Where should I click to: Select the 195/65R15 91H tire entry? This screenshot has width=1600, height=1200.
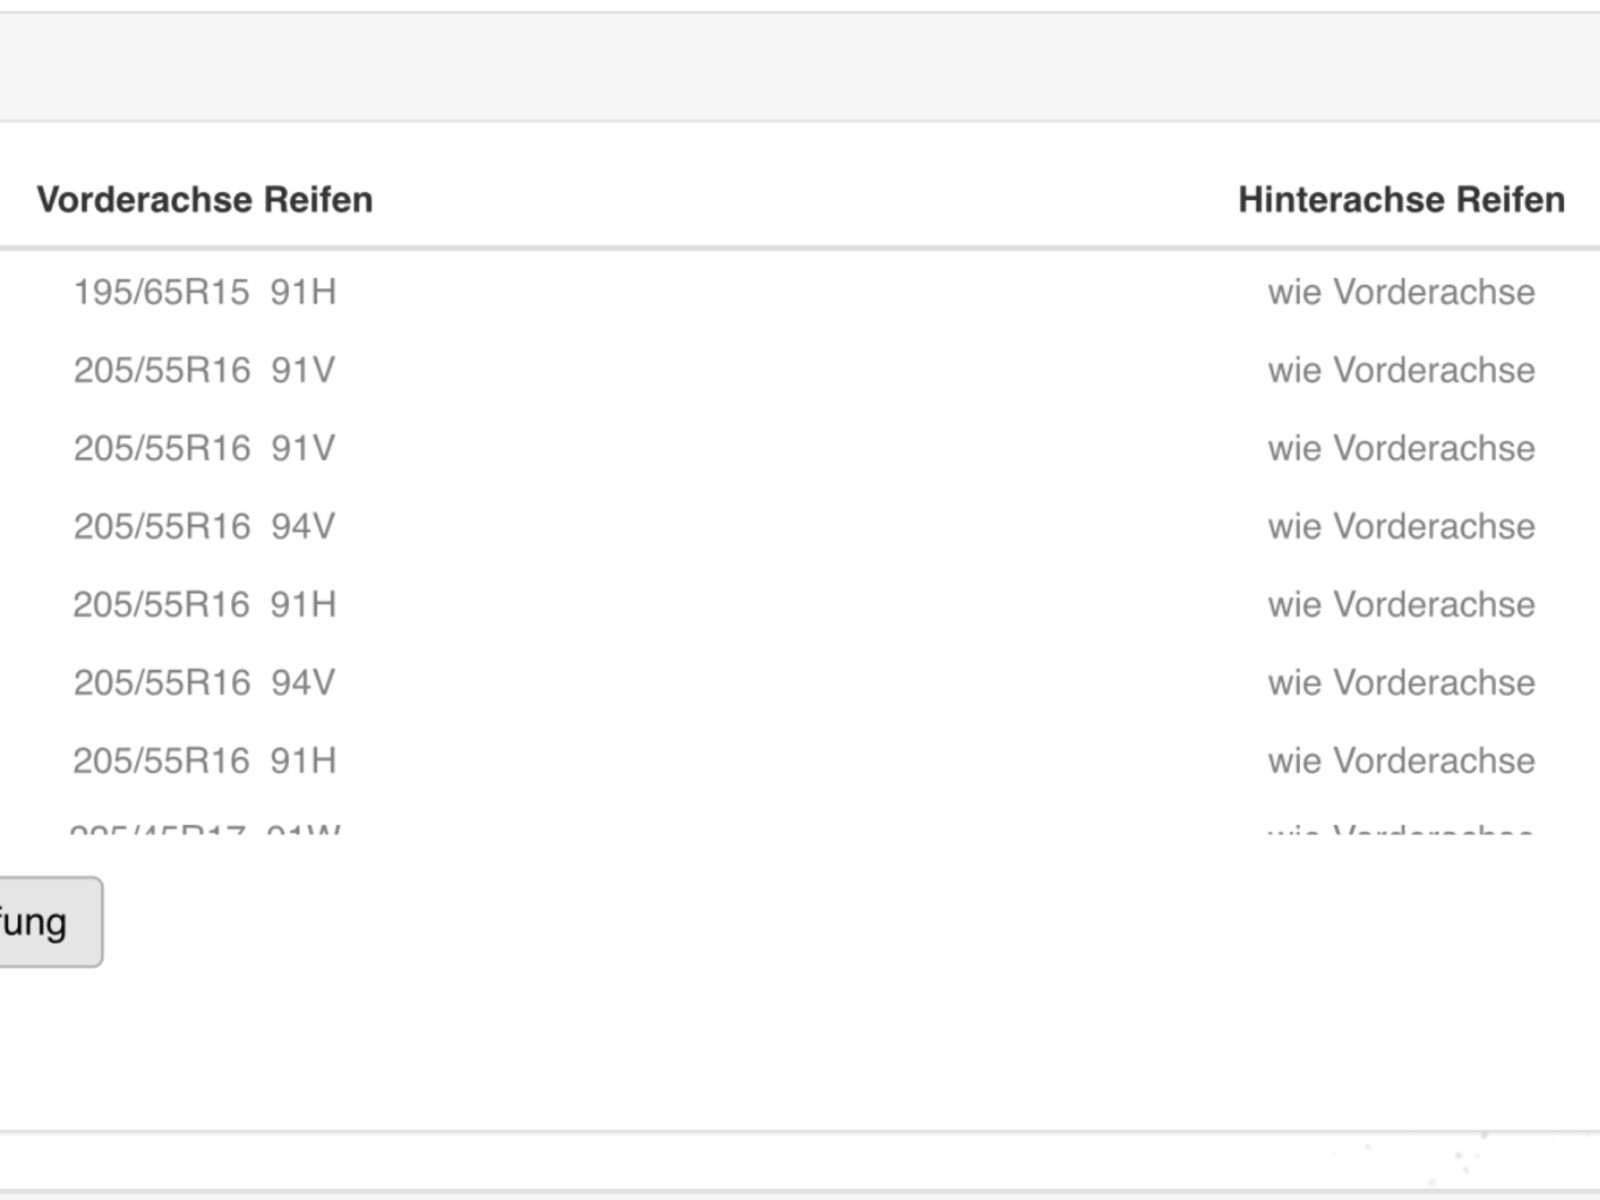coord(205,292)
